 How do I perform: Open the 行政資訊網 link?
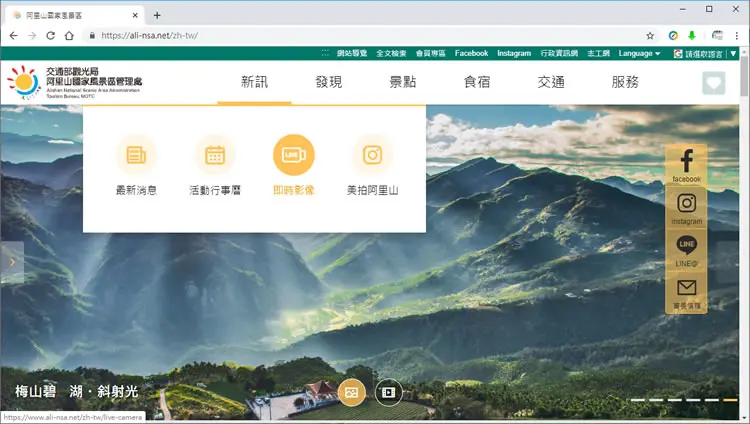point(559,54)
